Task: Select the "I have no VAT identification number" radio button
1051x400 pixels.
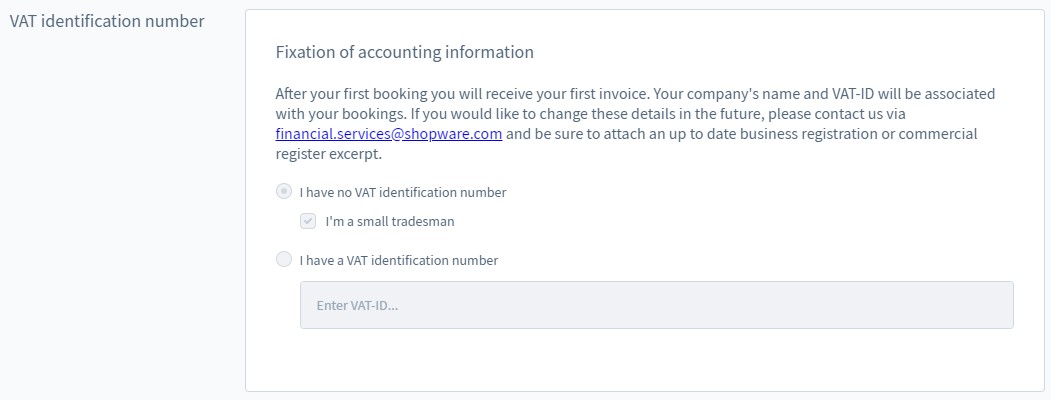Action: [x=284, y=192]
